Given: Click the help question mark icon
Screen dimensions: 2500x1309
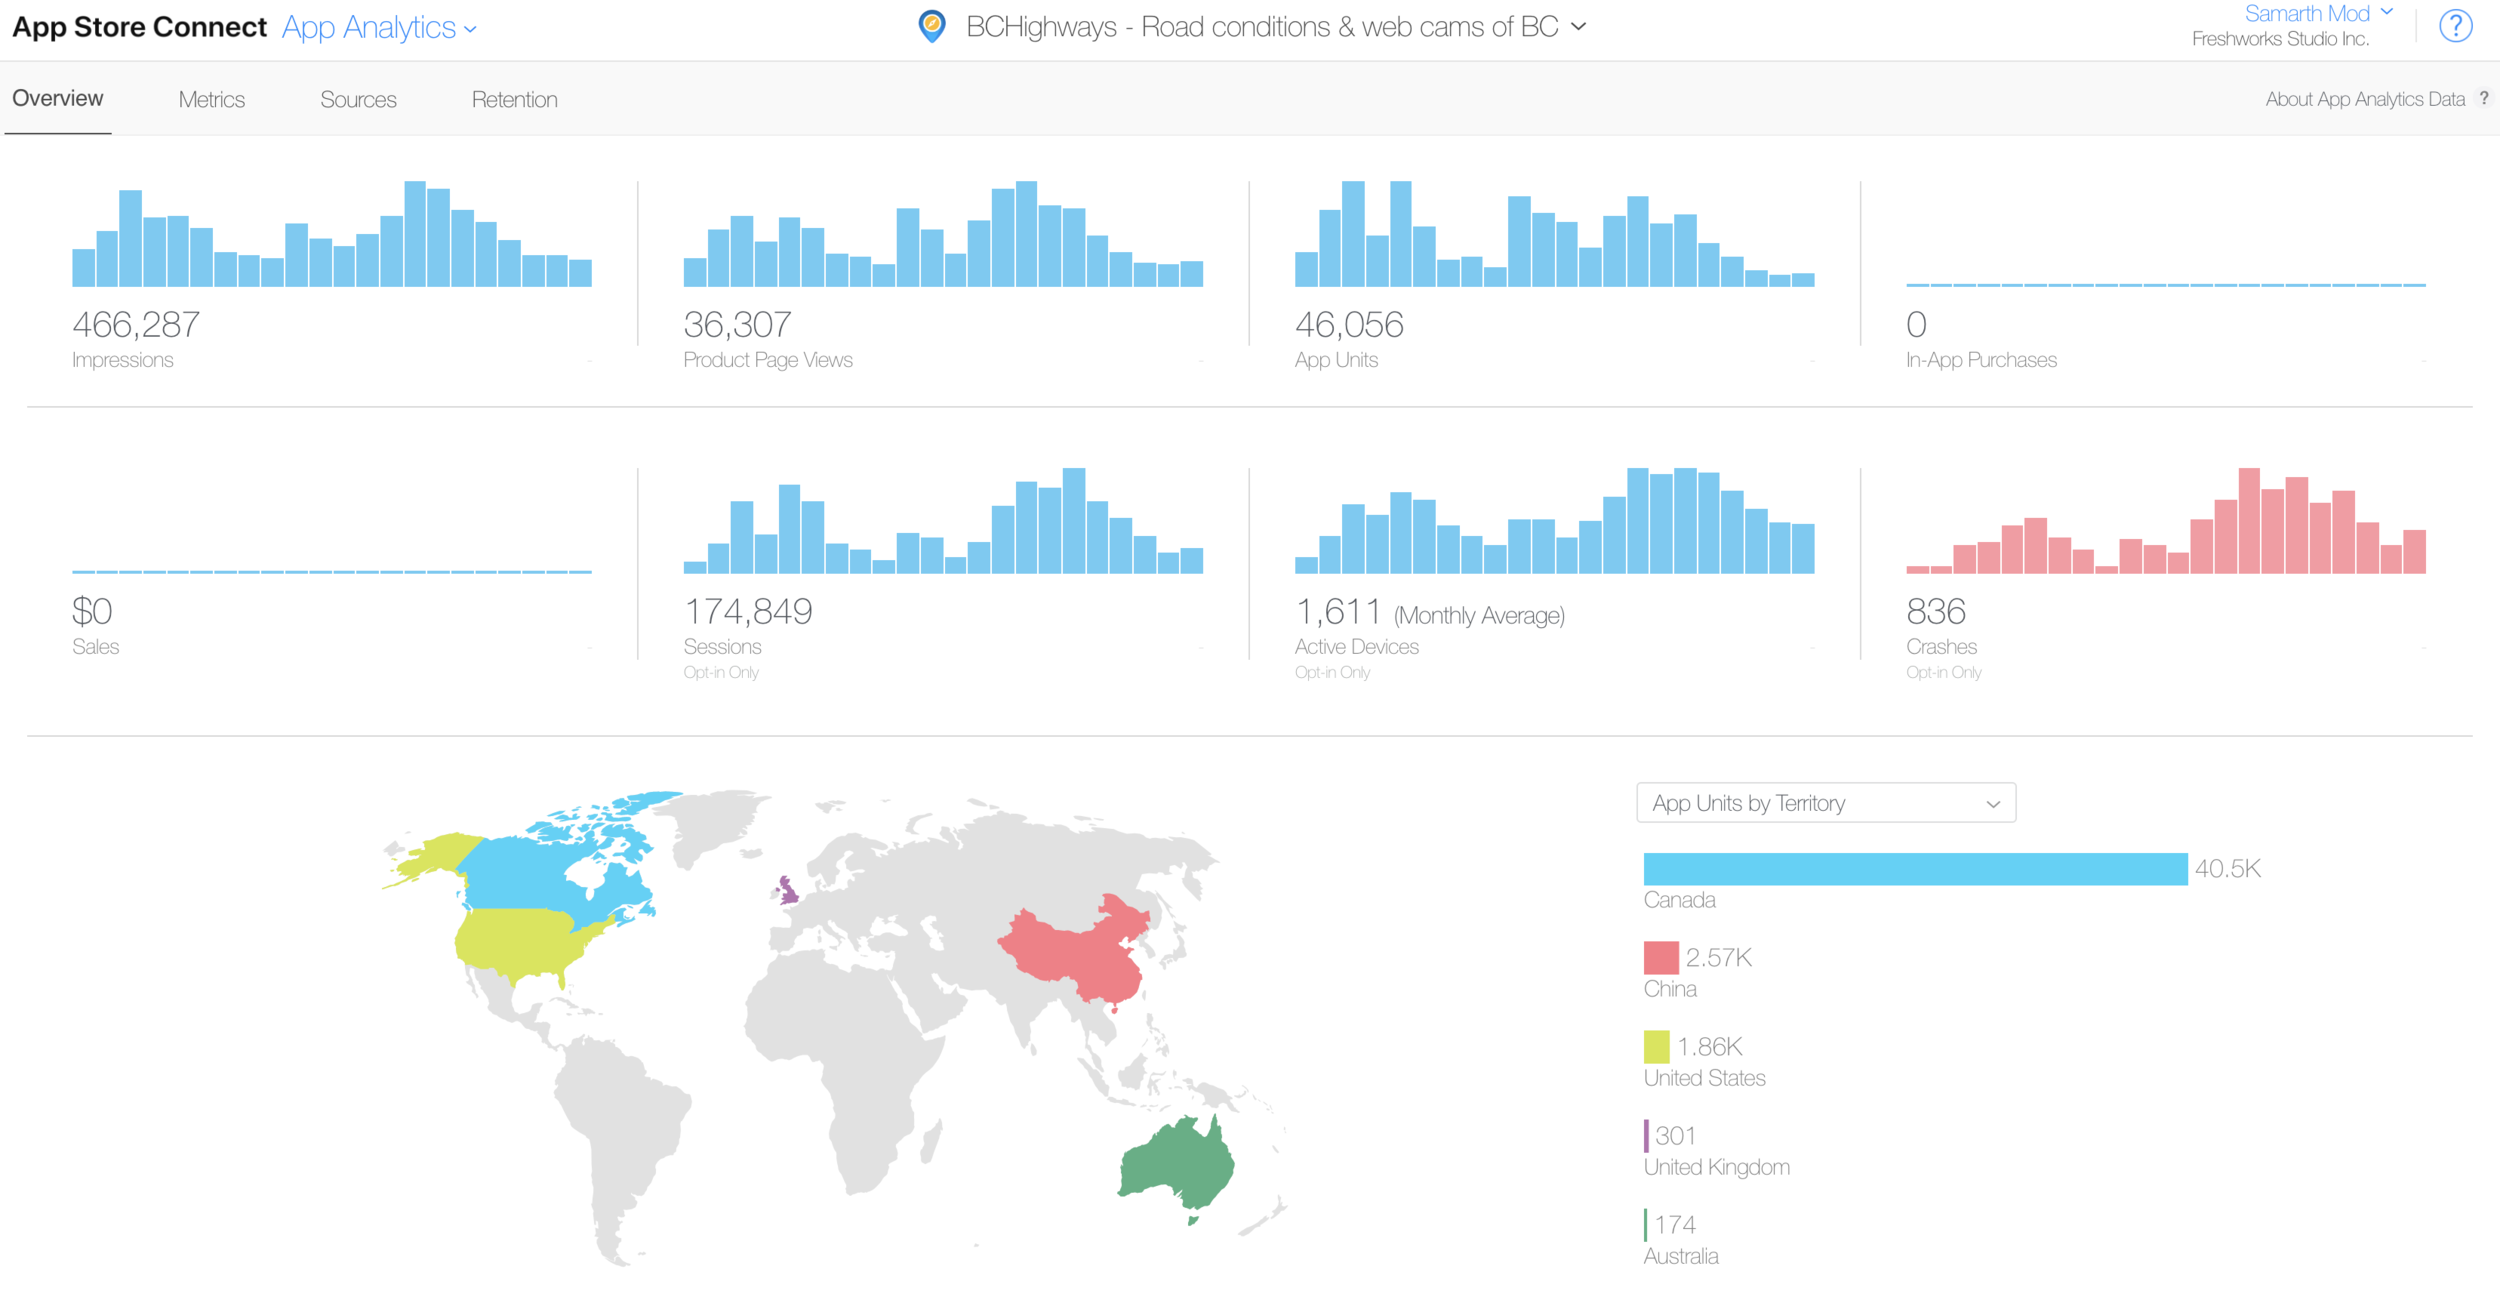Looking at the screenshot, I should (x=2455, y=26).
